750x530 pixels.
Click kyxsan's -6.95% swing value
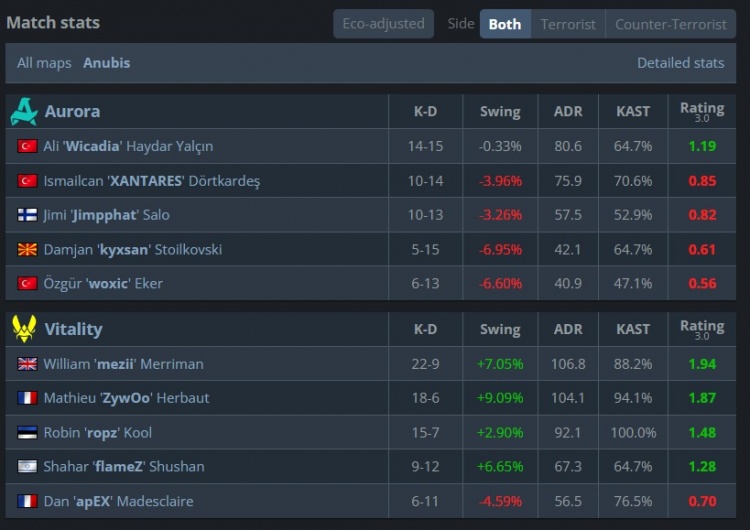point(500,249)
